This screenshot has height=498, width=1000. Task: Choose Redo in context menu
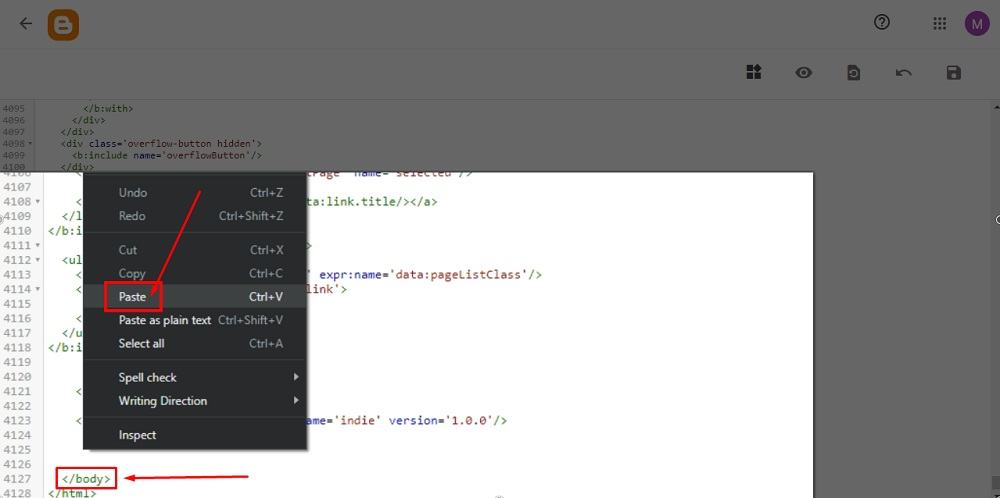[195, 216]
